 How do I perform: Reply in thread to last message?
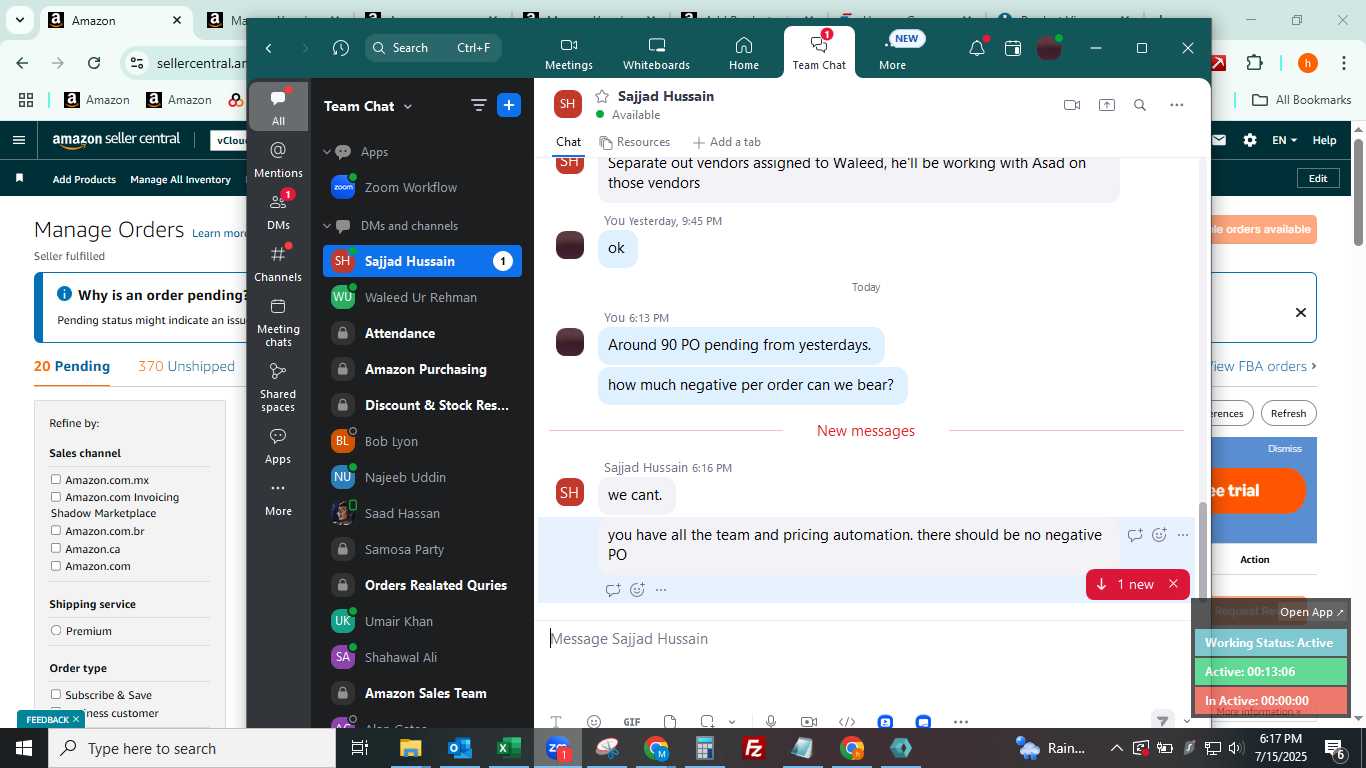coord(613,590)
